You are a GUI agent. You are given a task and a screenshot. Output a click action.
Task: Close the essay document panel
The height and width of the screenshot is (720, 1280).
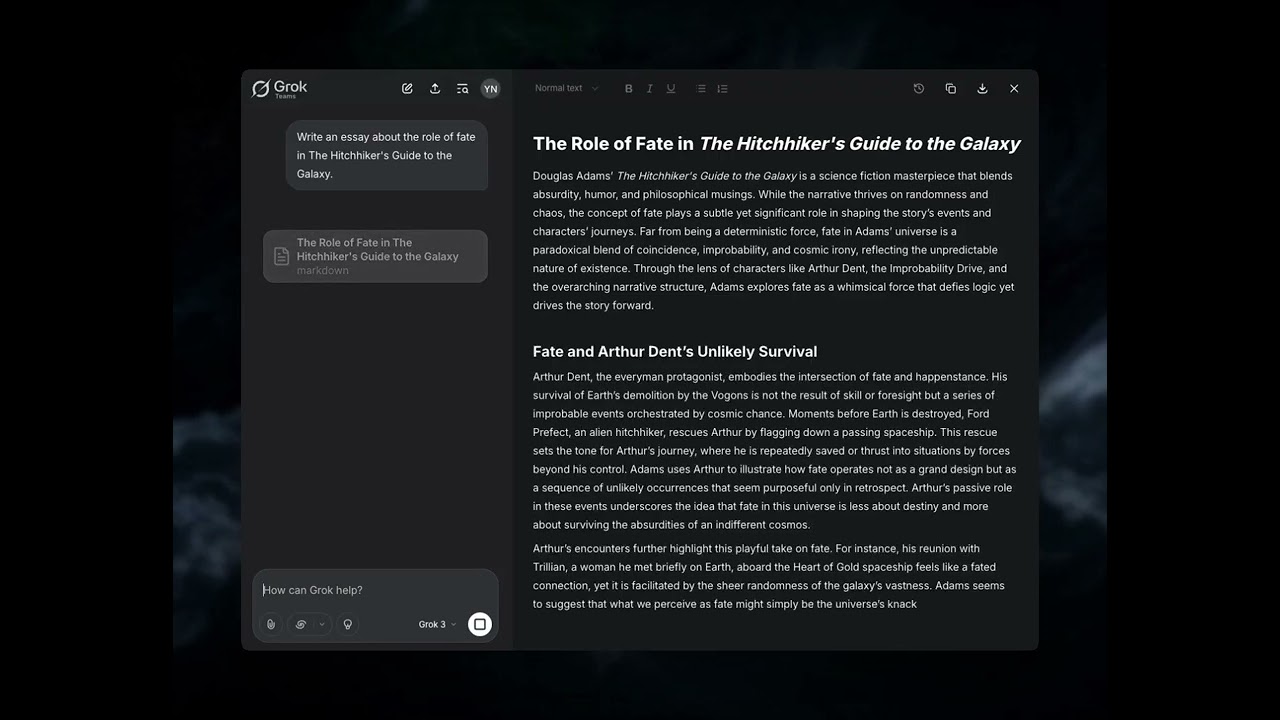pos(1014,89)
